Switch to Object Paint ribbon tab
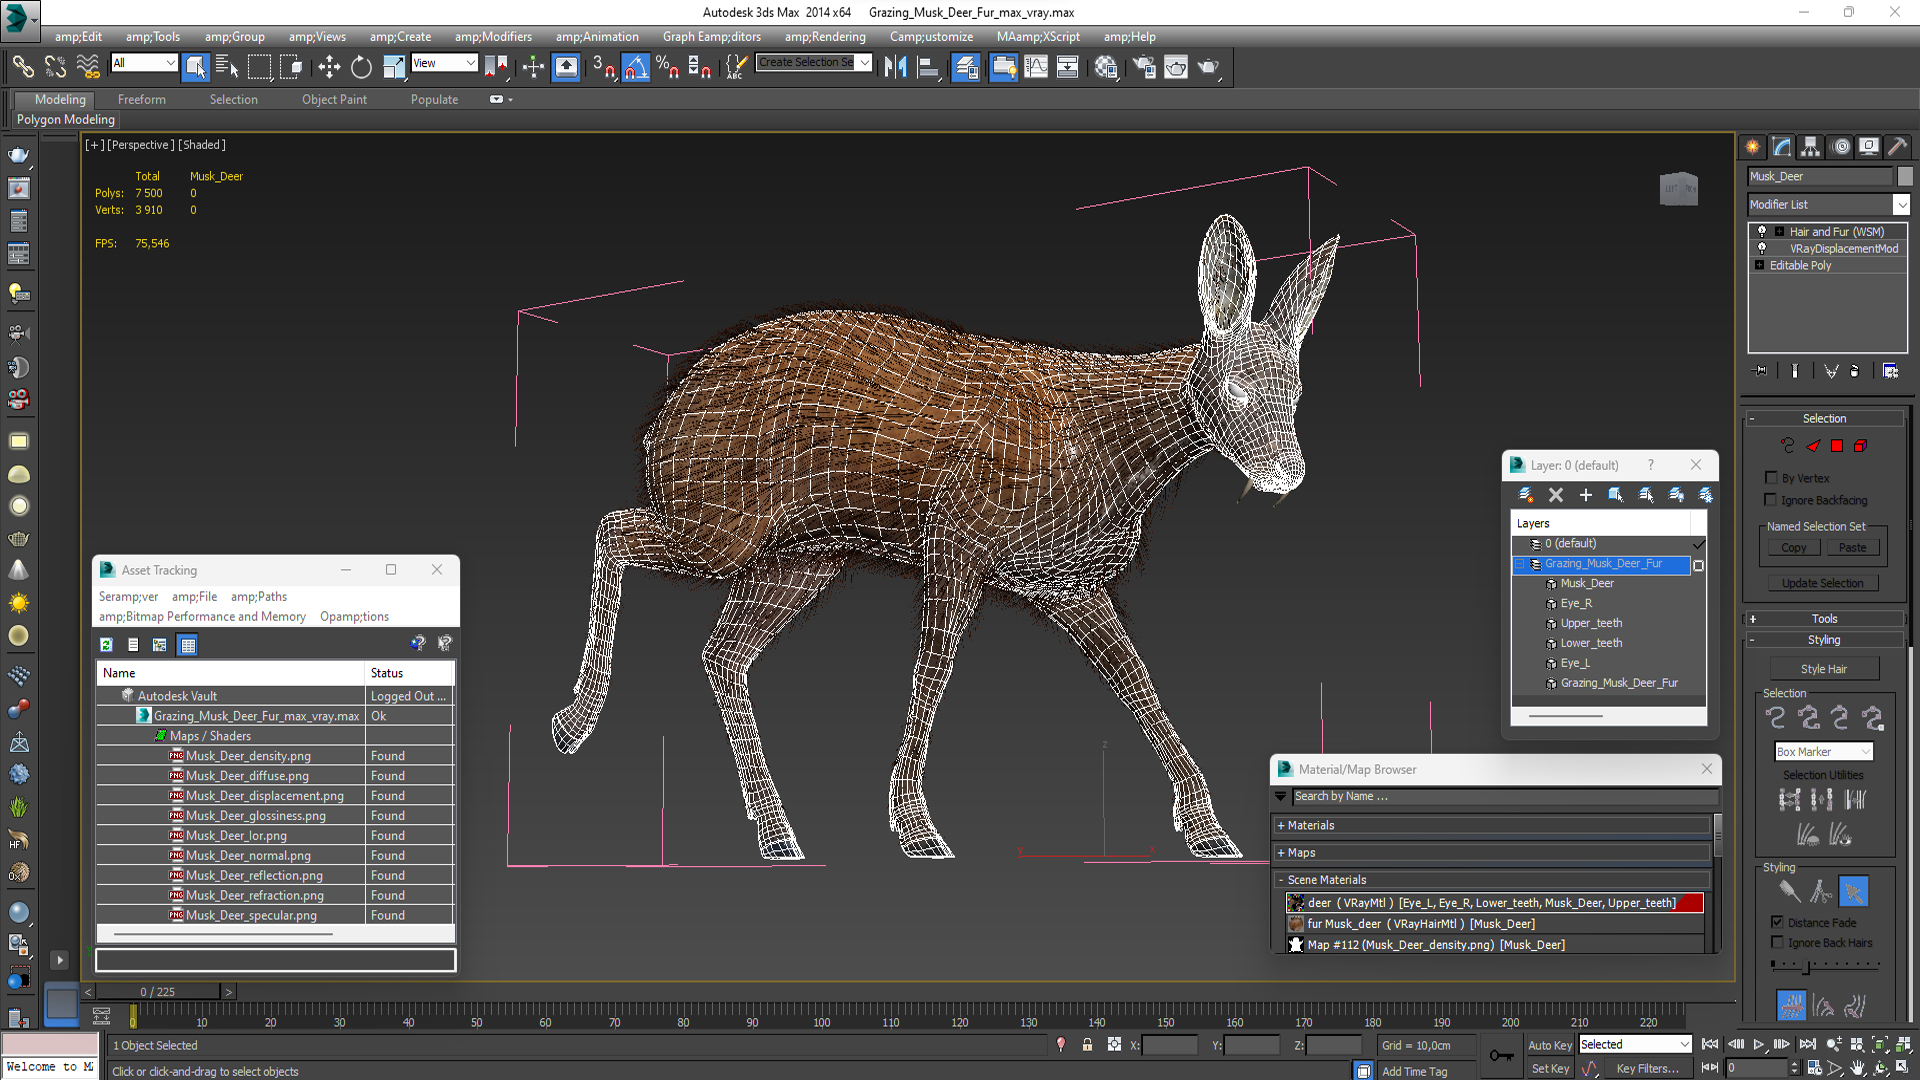Viewport: 1920px width, 1080px height. tap(334, 99)
